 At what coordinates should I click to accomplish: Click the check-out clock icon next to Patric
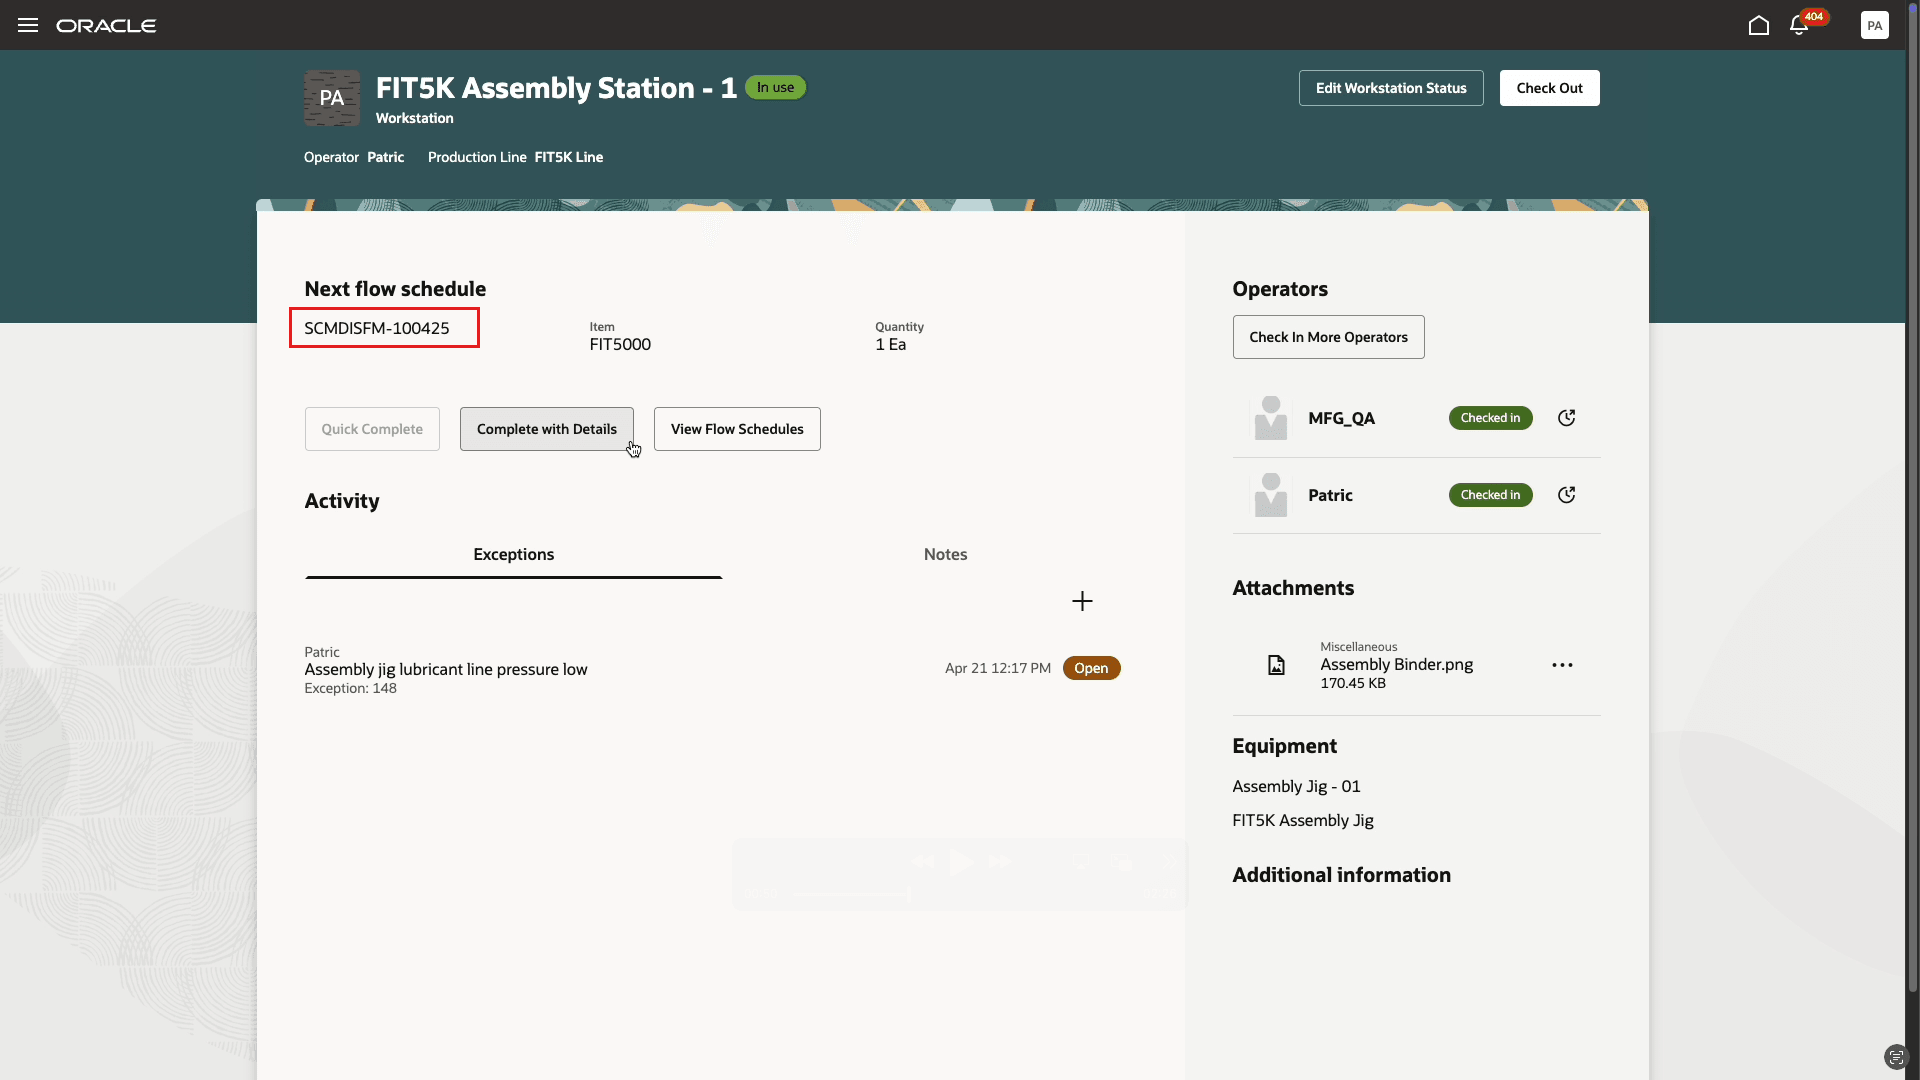1566,494
